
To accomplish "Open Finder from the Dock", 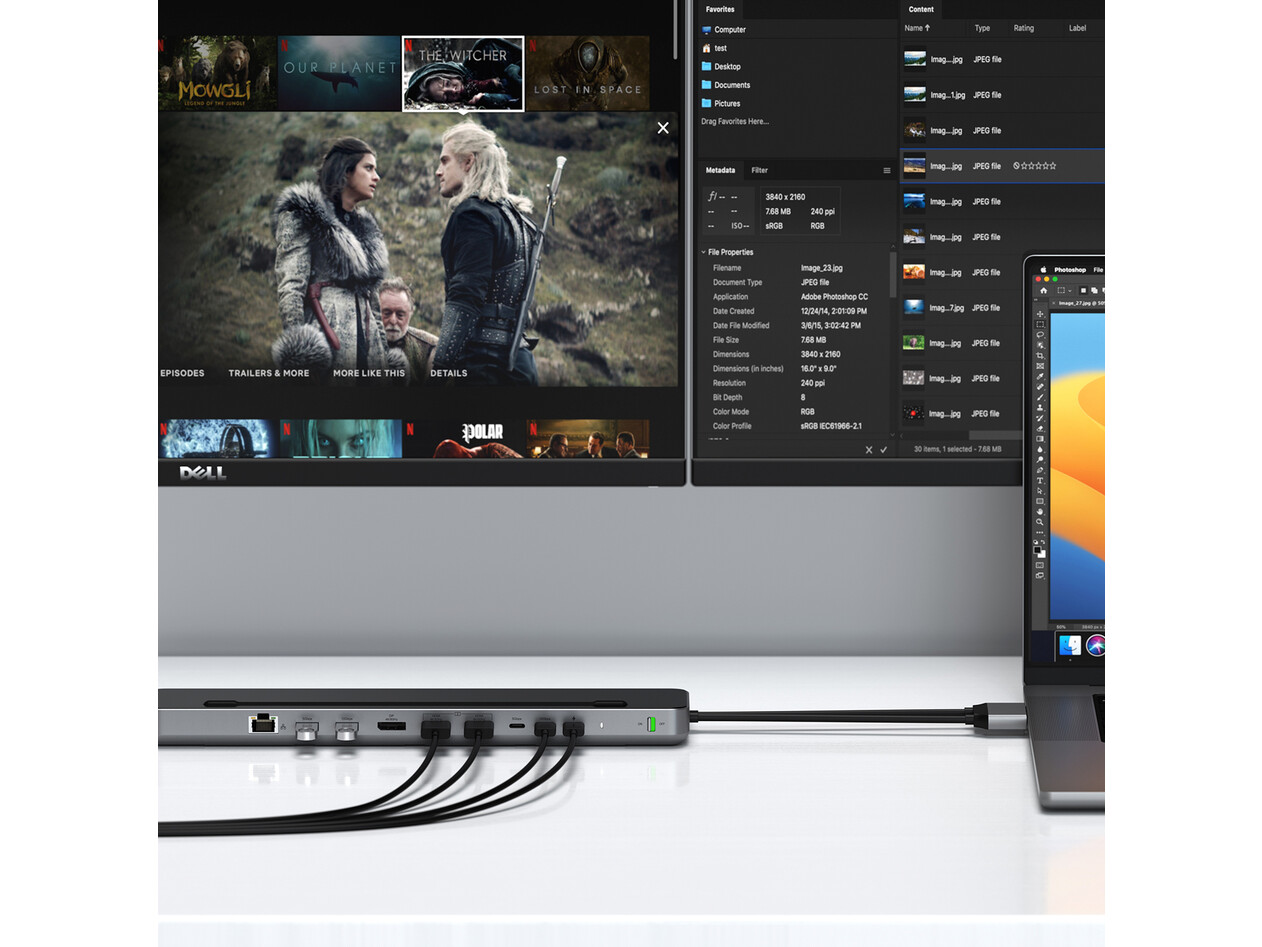I will tap(1069, 645).
